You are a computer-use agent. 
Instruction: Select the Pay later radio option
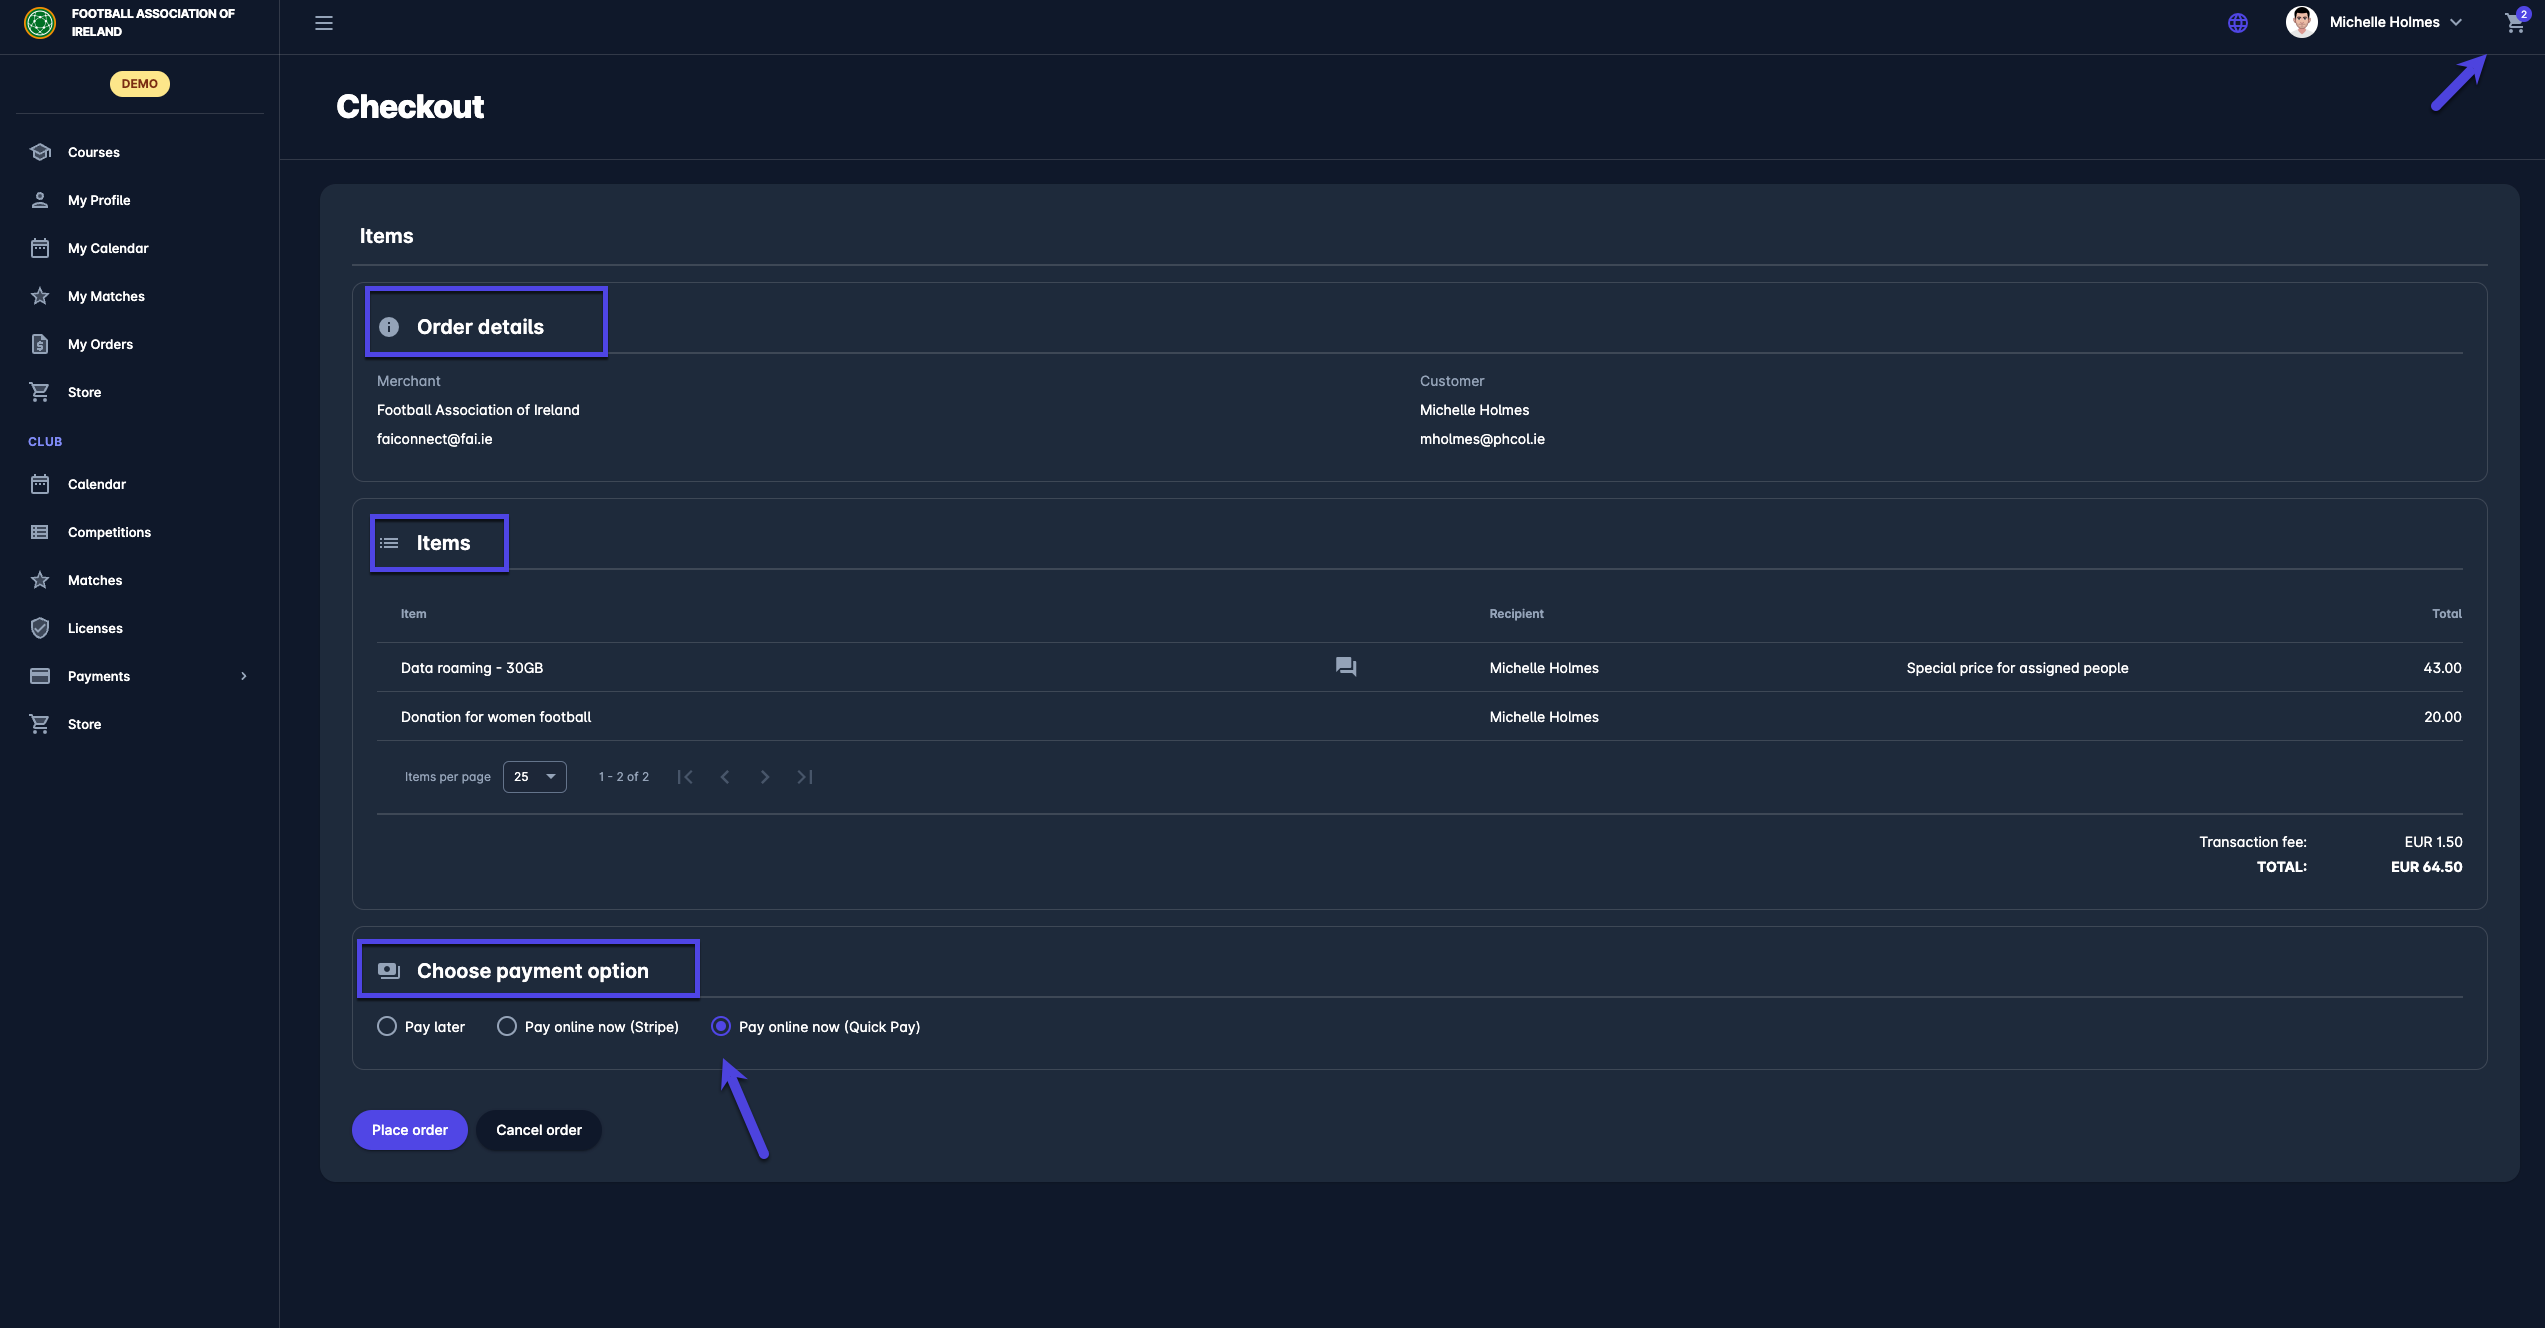[x=387, y=1026]
